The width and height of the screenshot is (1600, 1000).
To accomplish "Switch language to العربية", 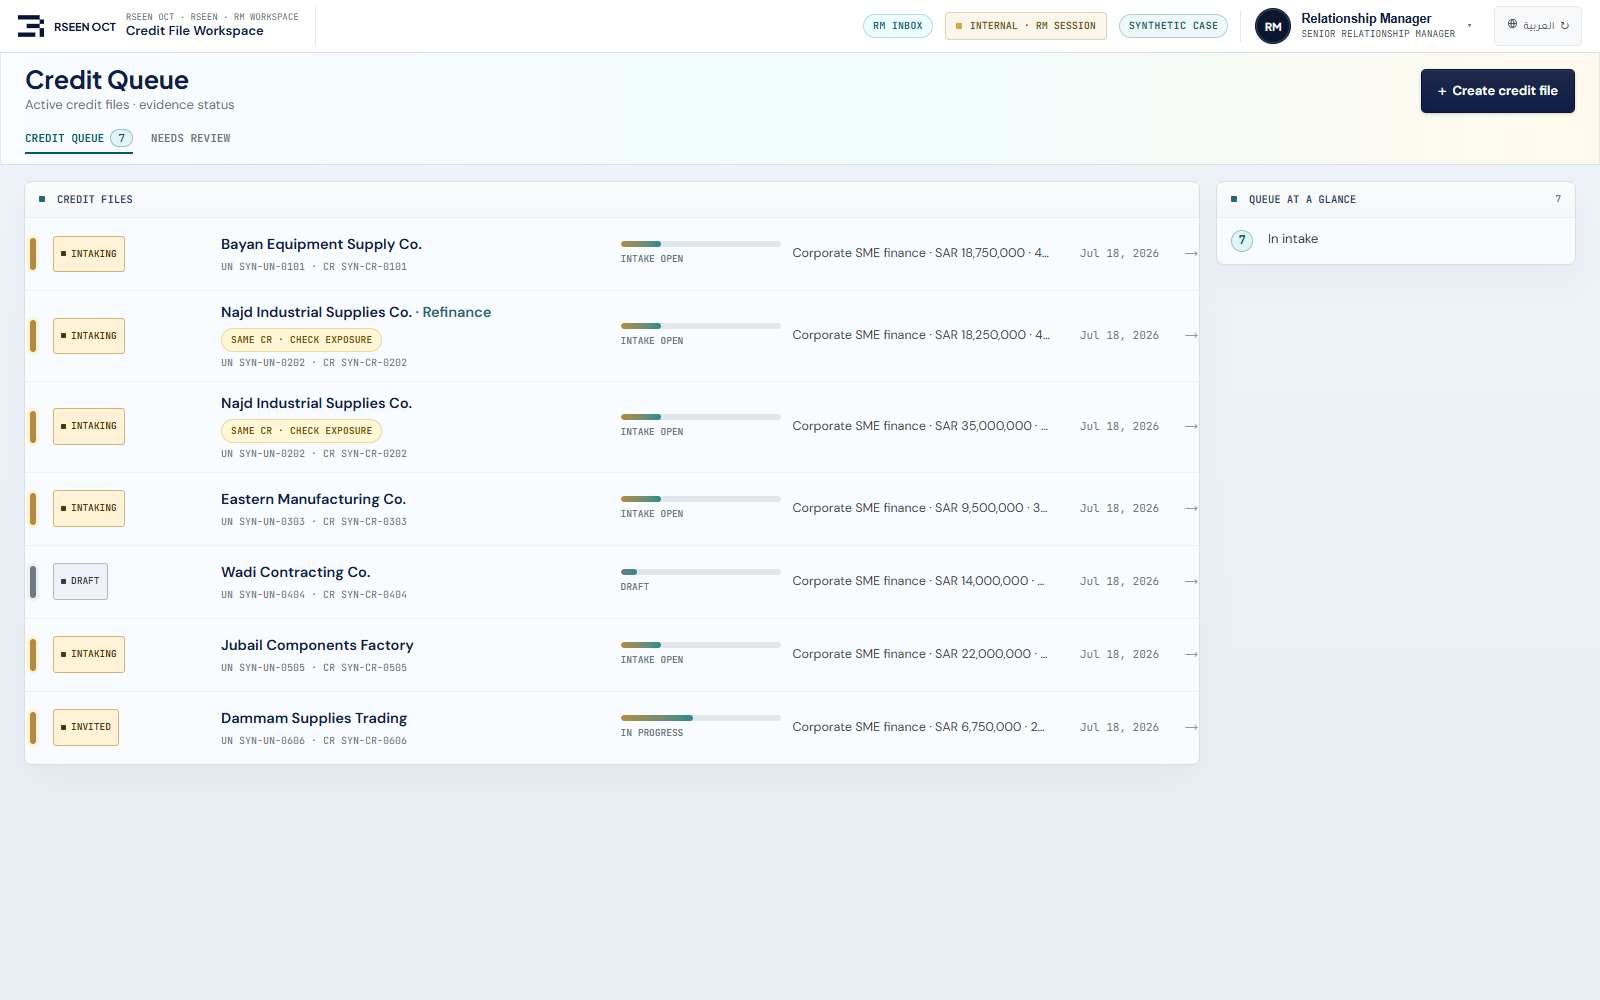I will click(1537, 26).
